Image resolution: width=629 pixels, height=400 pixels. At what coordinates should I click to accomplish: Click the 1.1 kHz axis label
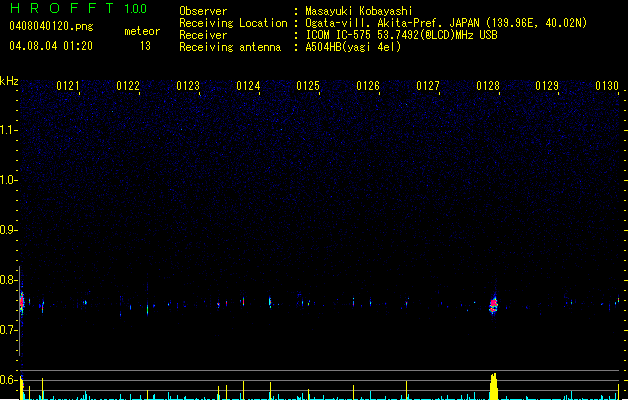pos(8,130)
